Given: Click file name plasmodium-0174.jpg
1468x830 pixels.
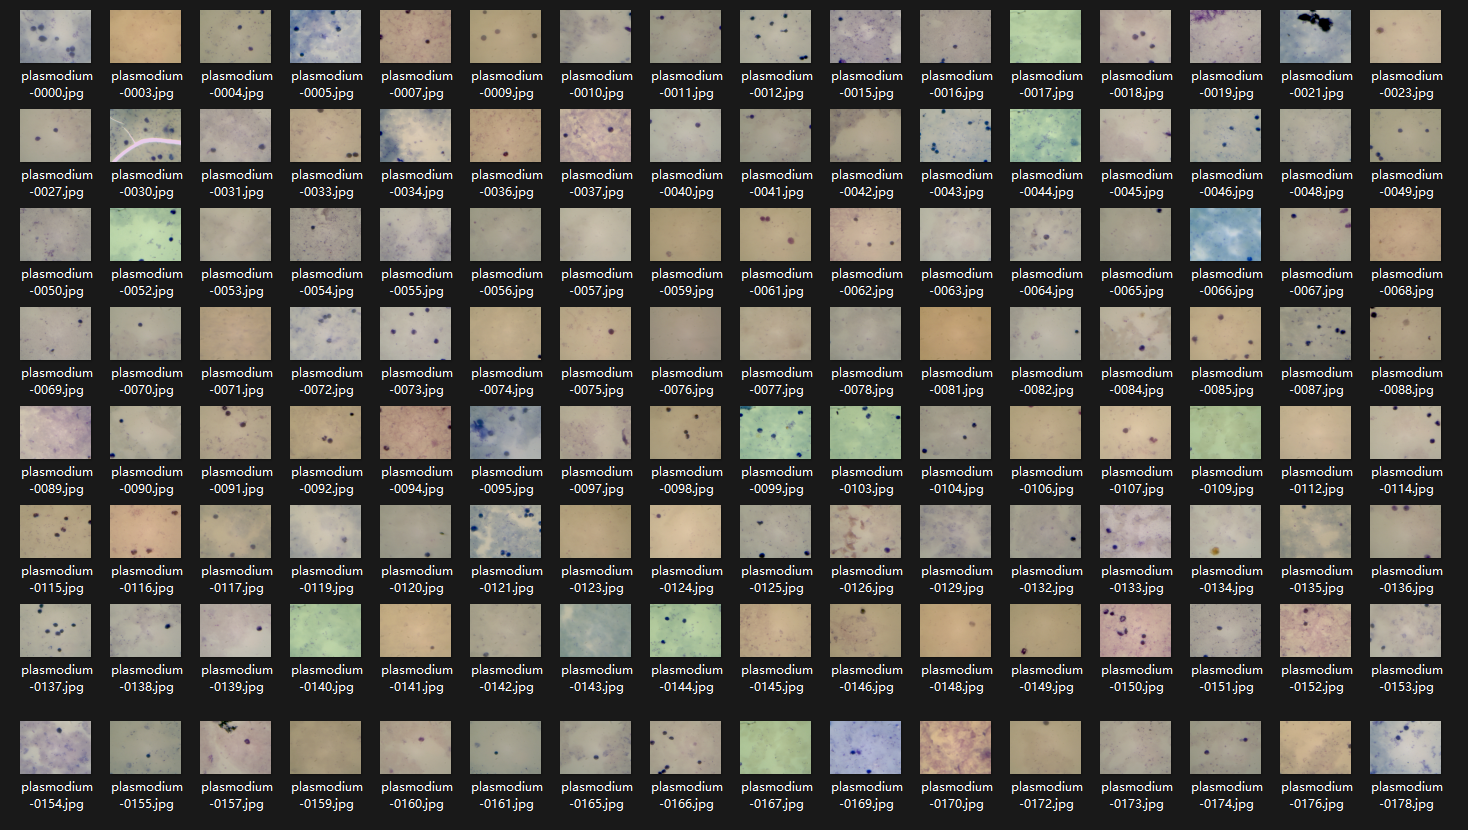Looking at the screenshot, I should 1227,795.
